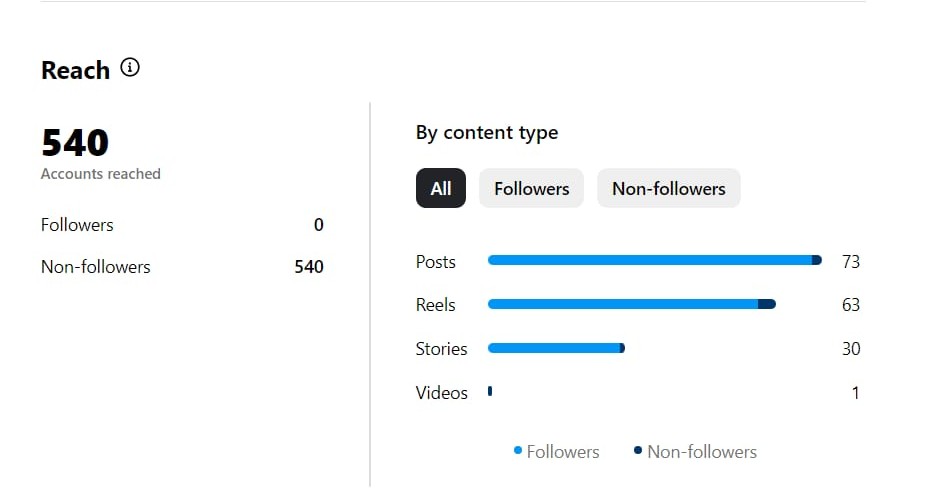The width and height of the screenshot is (937, 504).
Task: Click the By content type heading
Action: [x=487, y=133]
